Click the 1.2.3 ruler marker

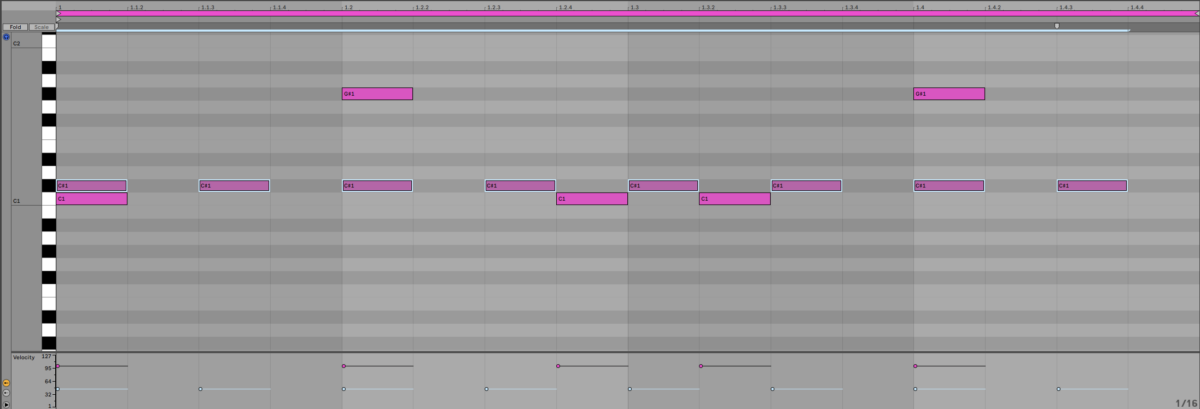pos(493,7)
